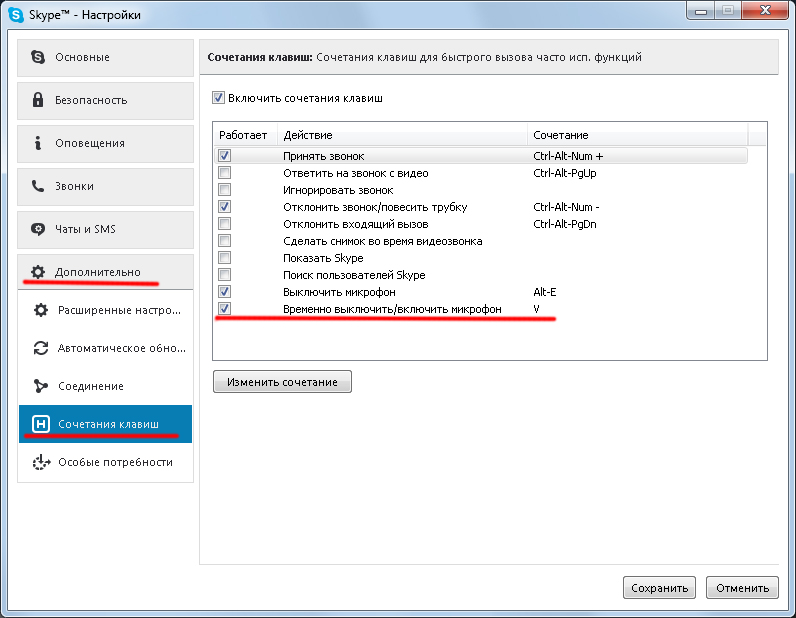
Task: Uncheck the Принять звонок hotkey checkbox
Action: coord(224,155)
